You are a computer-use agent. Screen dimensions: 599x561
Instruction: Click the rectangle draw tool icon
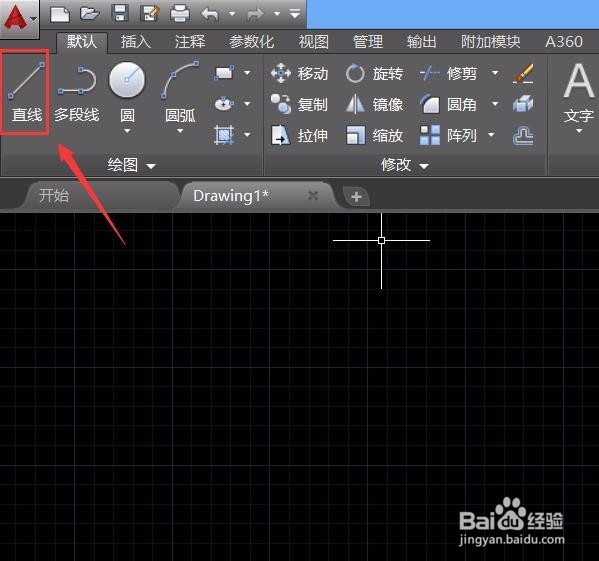[x=224, y=73]
